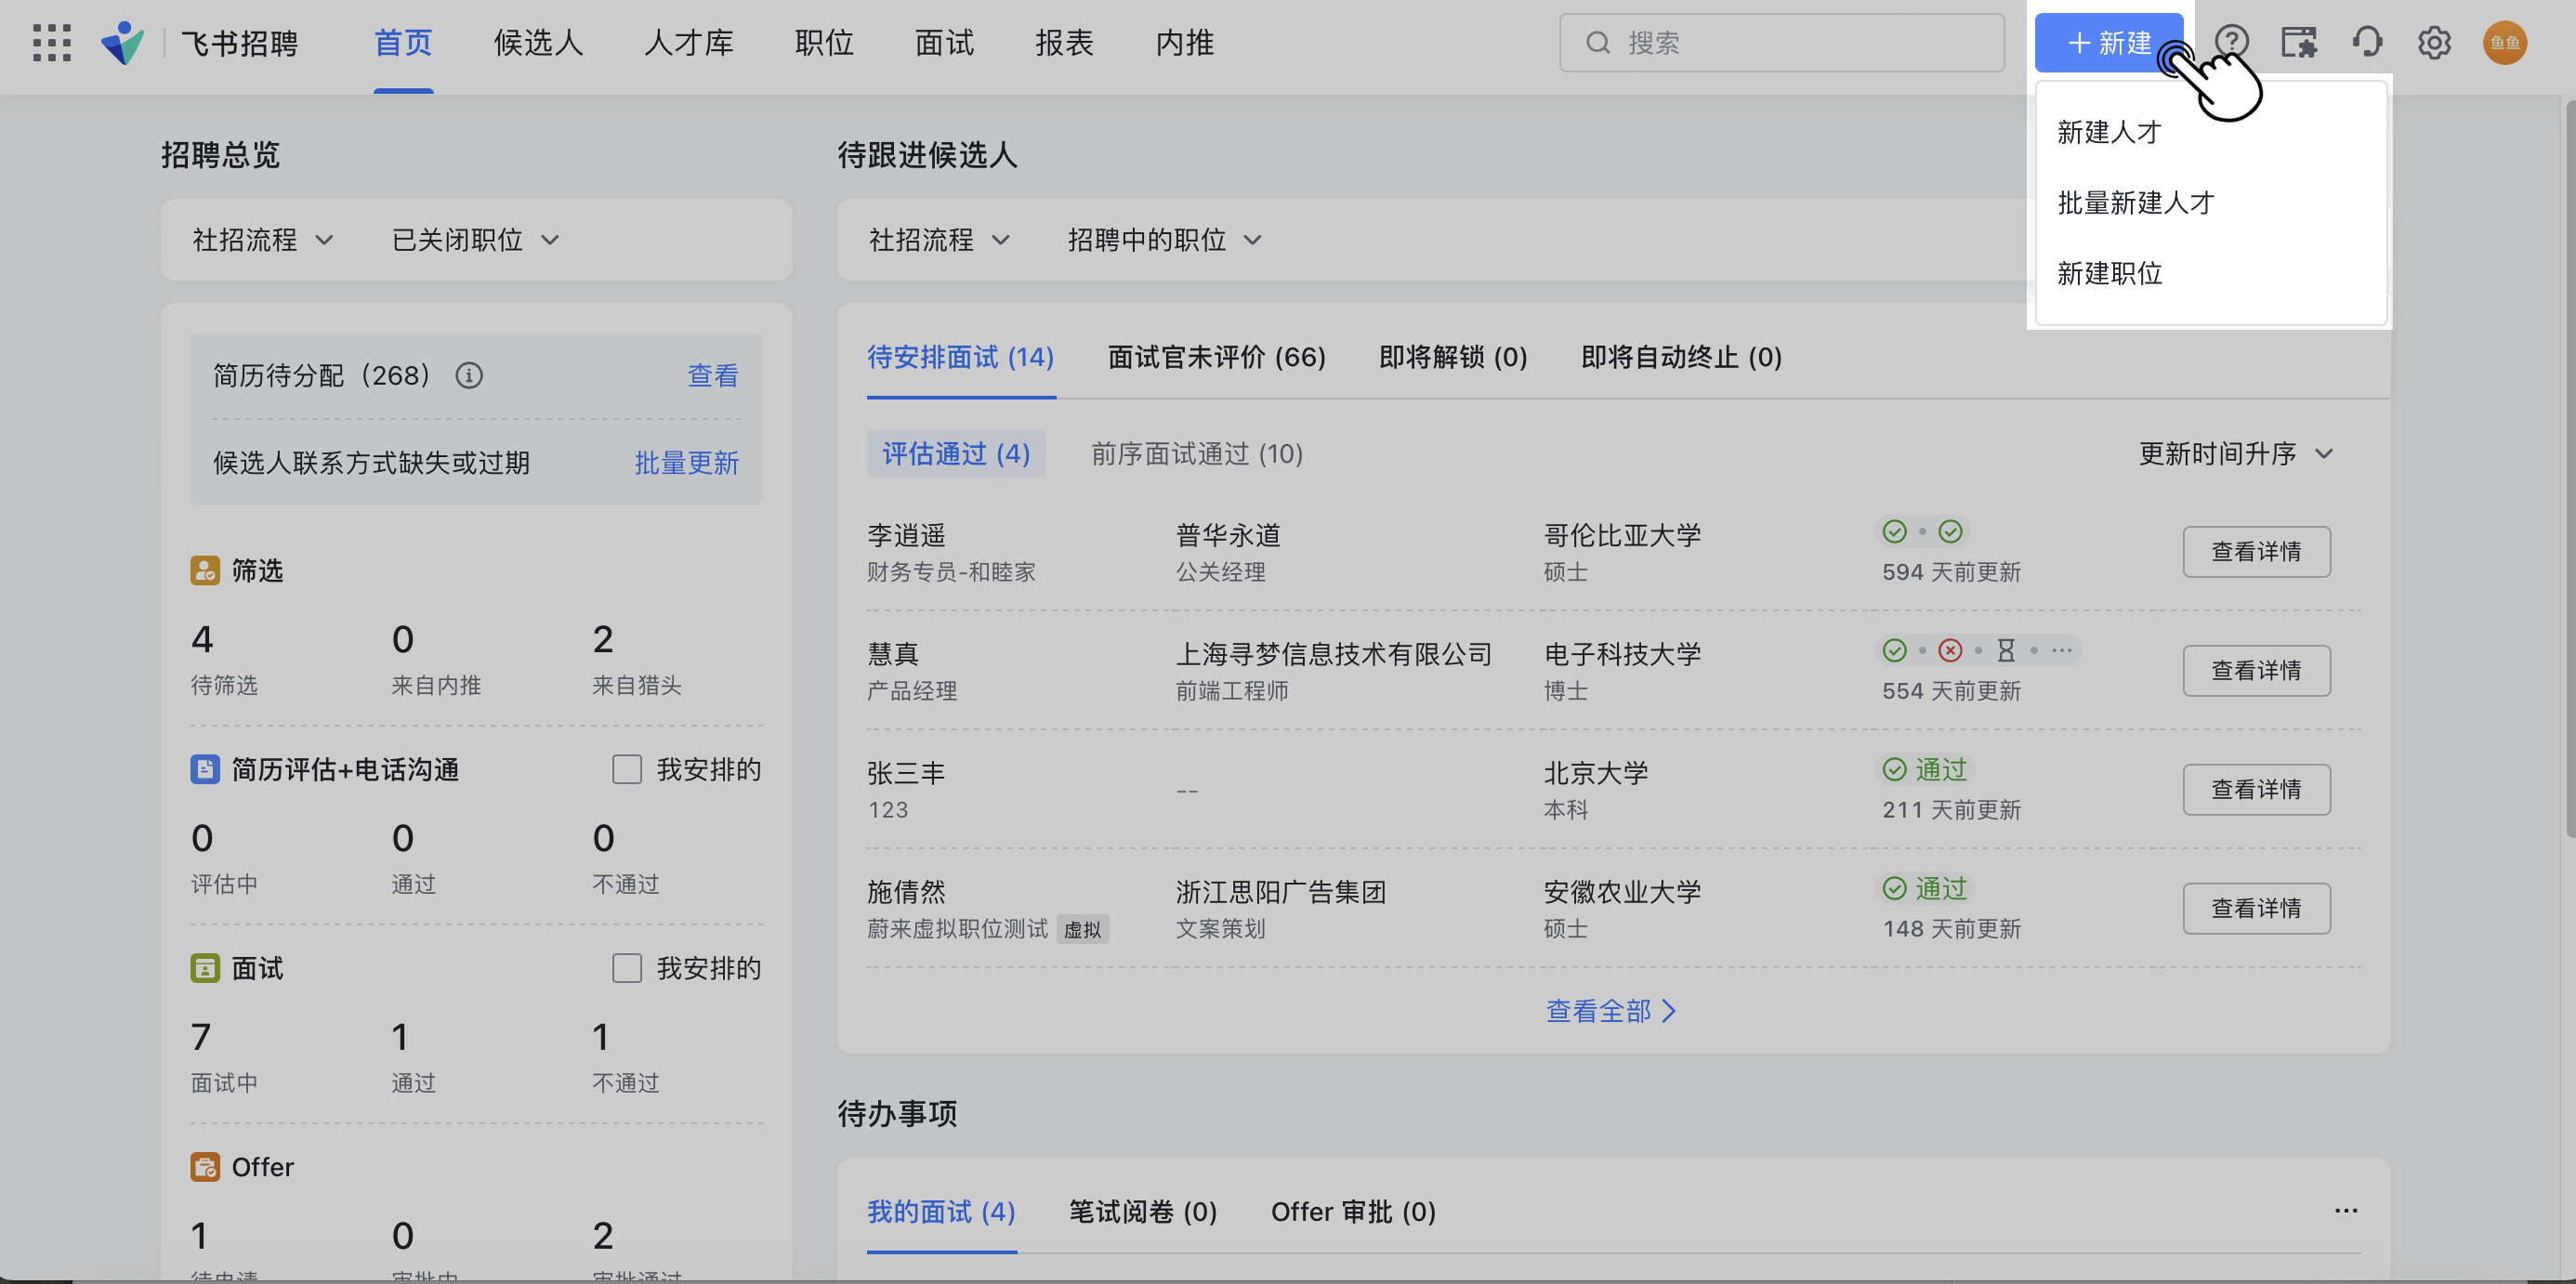Click 查看详情 for 张三丰
Screen dimensions: 2576x1284
[x=2256, y=789]
